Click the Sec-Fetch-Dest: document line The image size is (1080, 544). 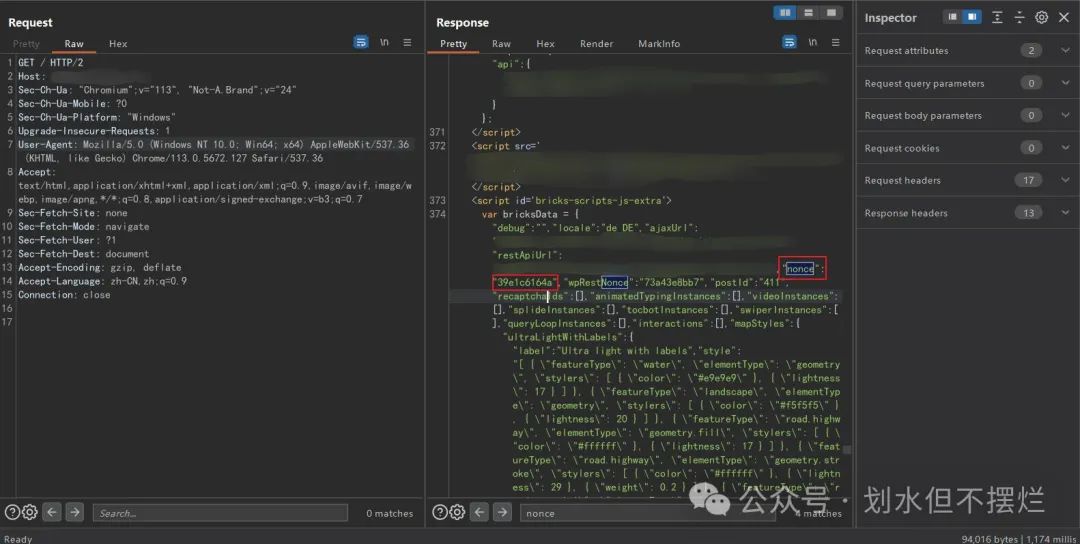[83, 254]
